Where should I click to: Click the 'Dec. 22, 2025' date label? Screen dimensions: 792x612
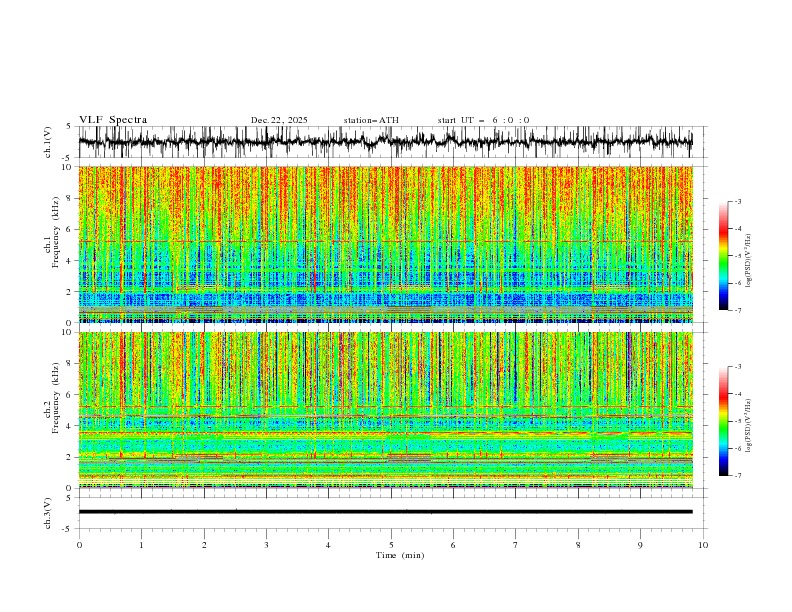(279, 120)
